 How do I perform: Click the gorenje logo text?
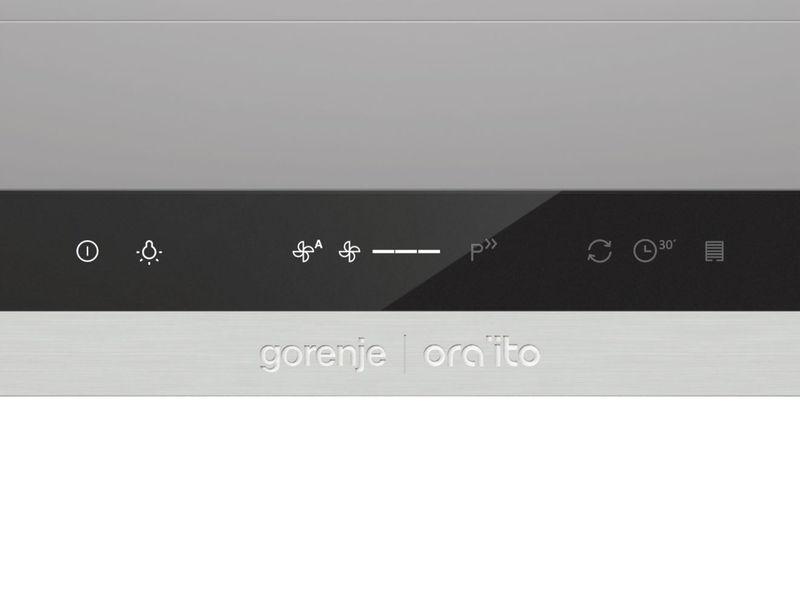point(322,355)
